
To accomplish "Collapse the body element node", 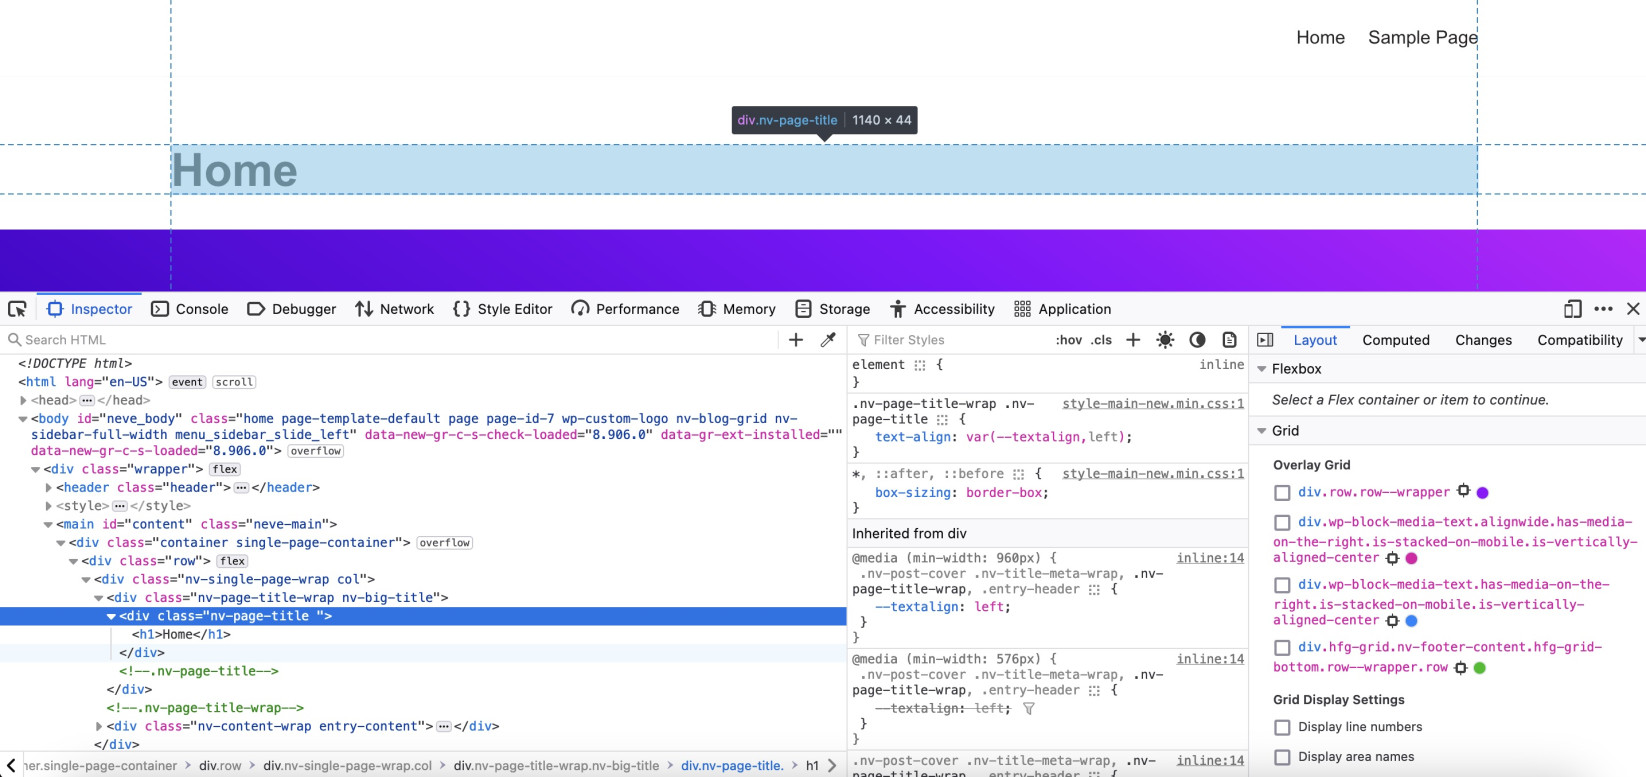I will (x=23, y=419).
